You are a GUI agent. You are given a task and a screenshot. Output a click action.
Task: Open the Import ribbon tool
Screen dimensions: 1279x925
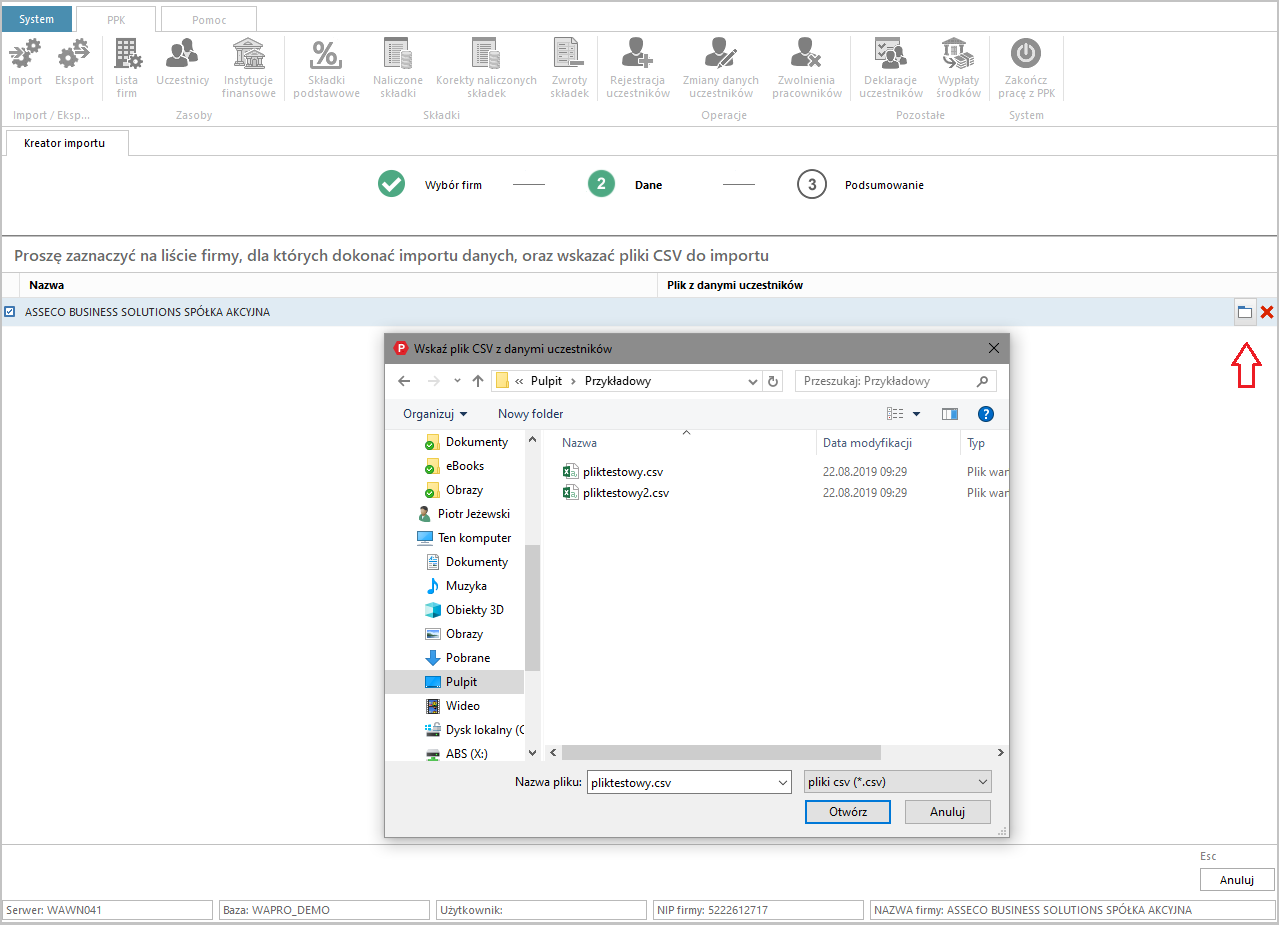(25, 62)
